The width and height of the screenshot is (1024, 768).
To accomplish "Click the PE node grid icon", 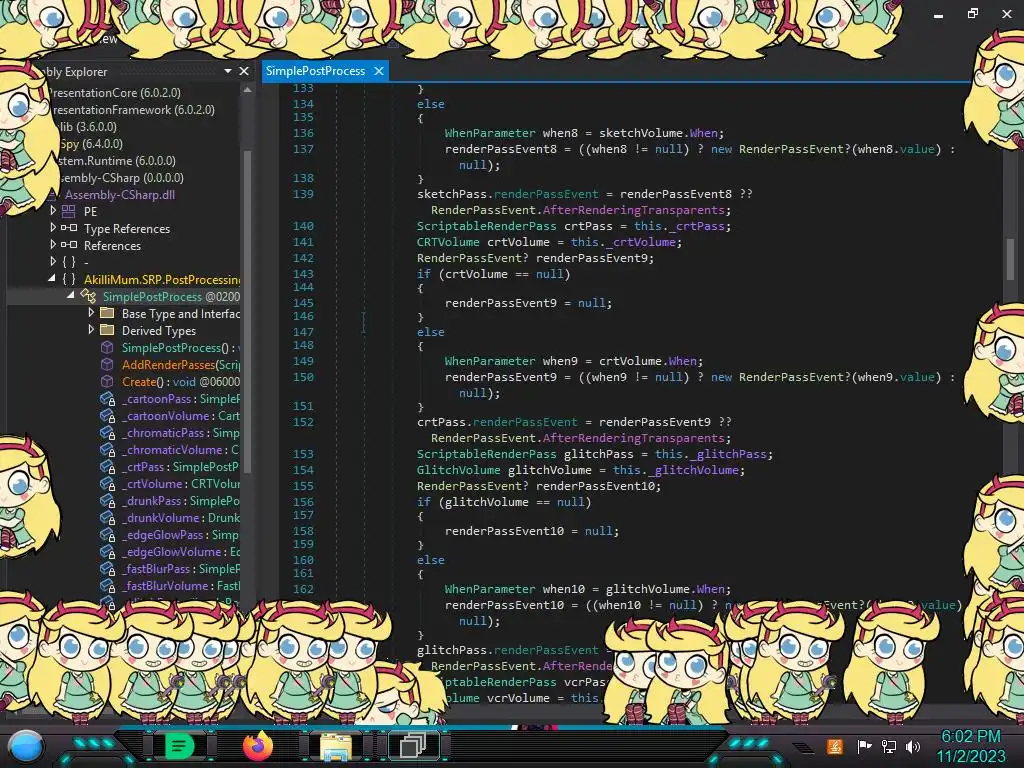I will coord(69,211).
